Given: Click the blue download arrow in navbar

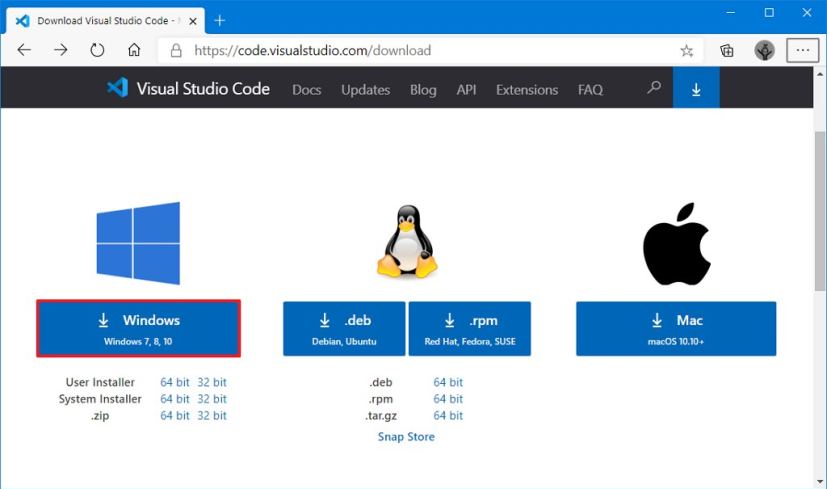Looking at the screenshot, I should tap(696, 88).
